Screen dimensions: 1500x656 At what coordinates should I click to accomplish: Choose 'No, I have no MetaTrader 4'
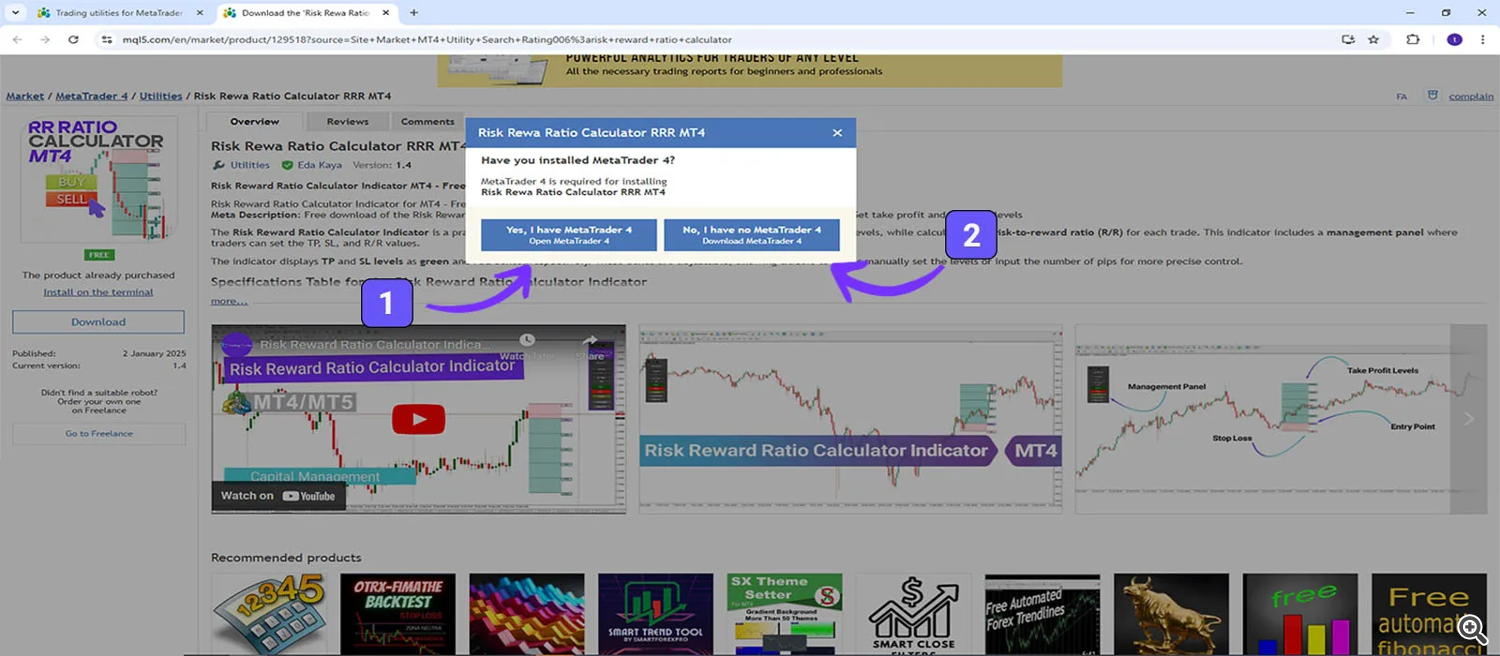point(751,235)
